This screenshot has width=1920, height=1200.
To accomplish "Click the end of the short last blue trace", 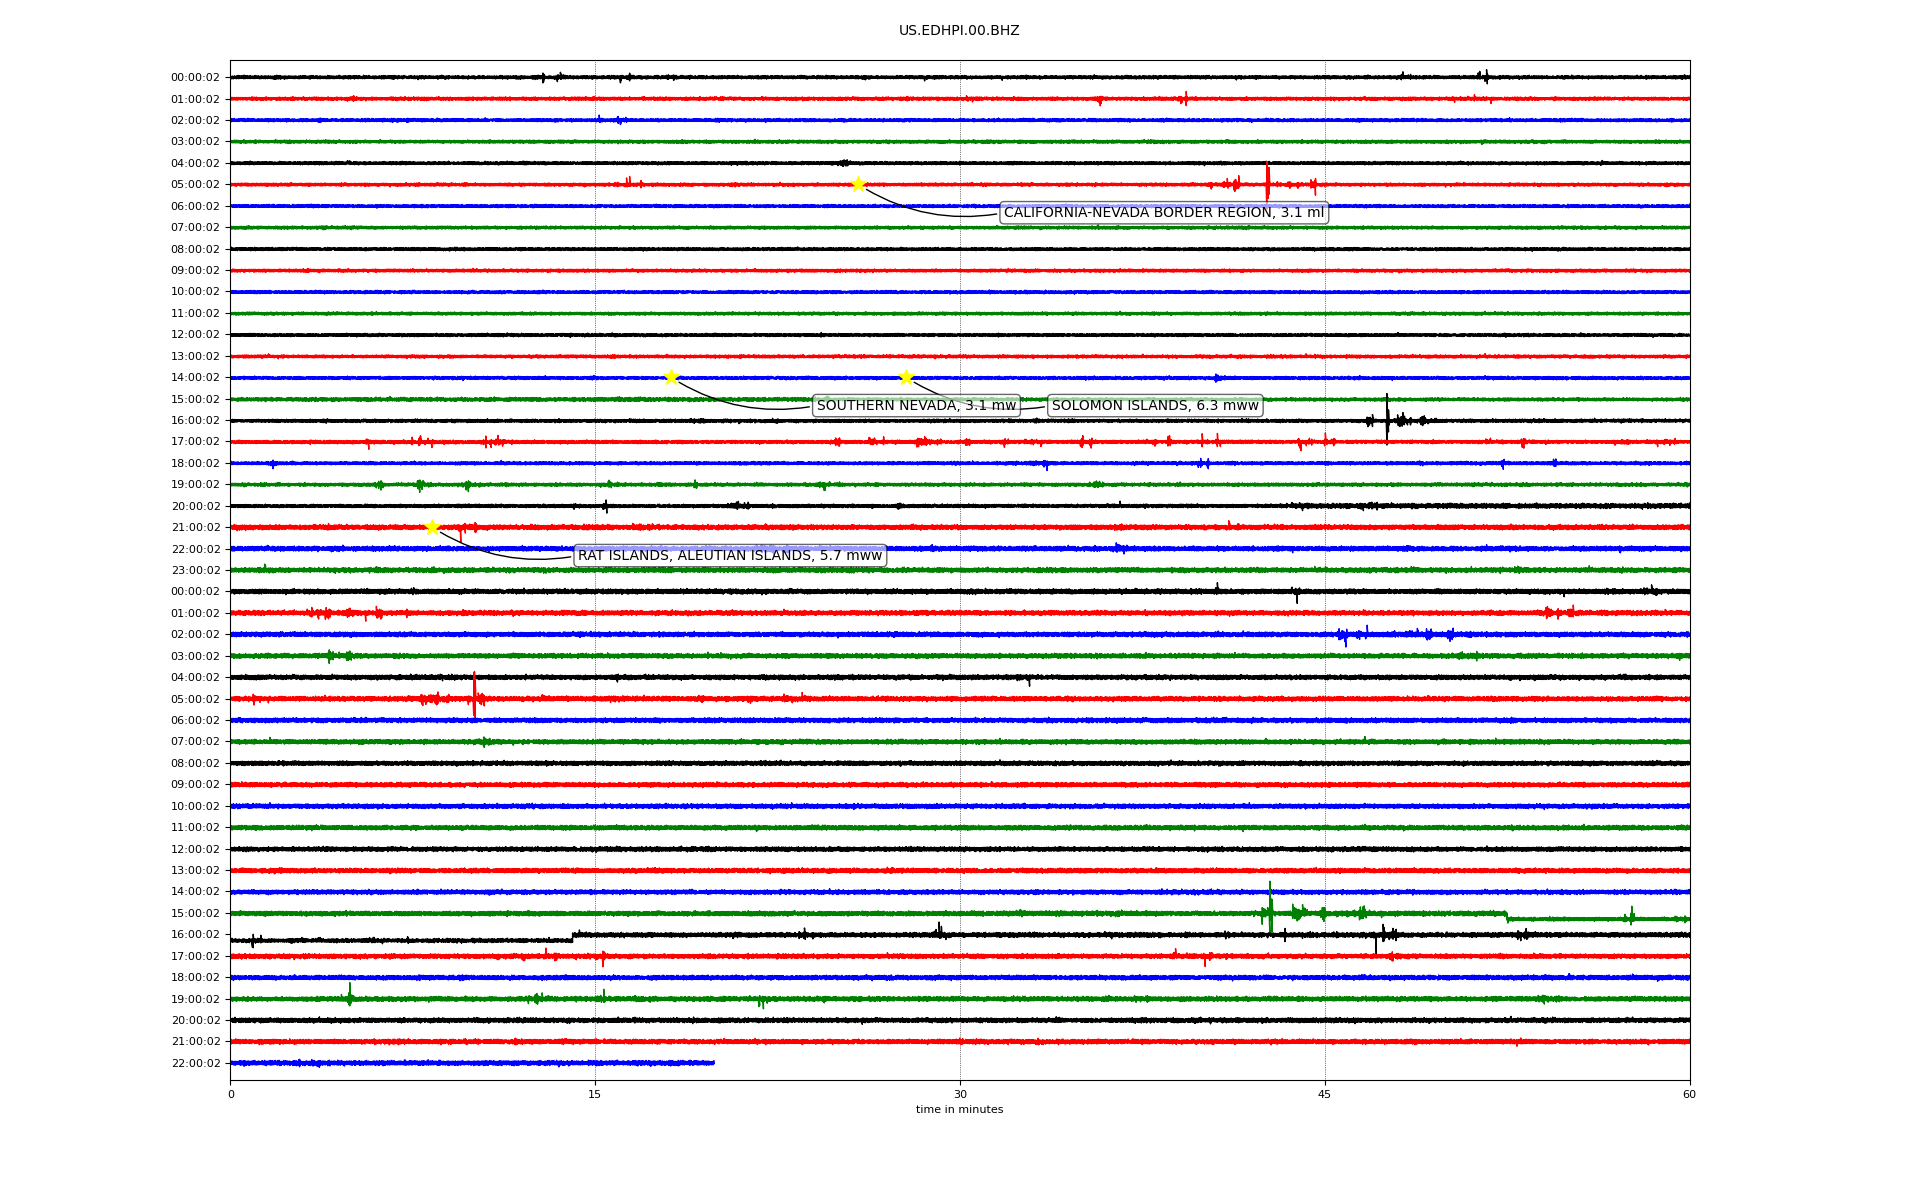I will [713, 1062].
